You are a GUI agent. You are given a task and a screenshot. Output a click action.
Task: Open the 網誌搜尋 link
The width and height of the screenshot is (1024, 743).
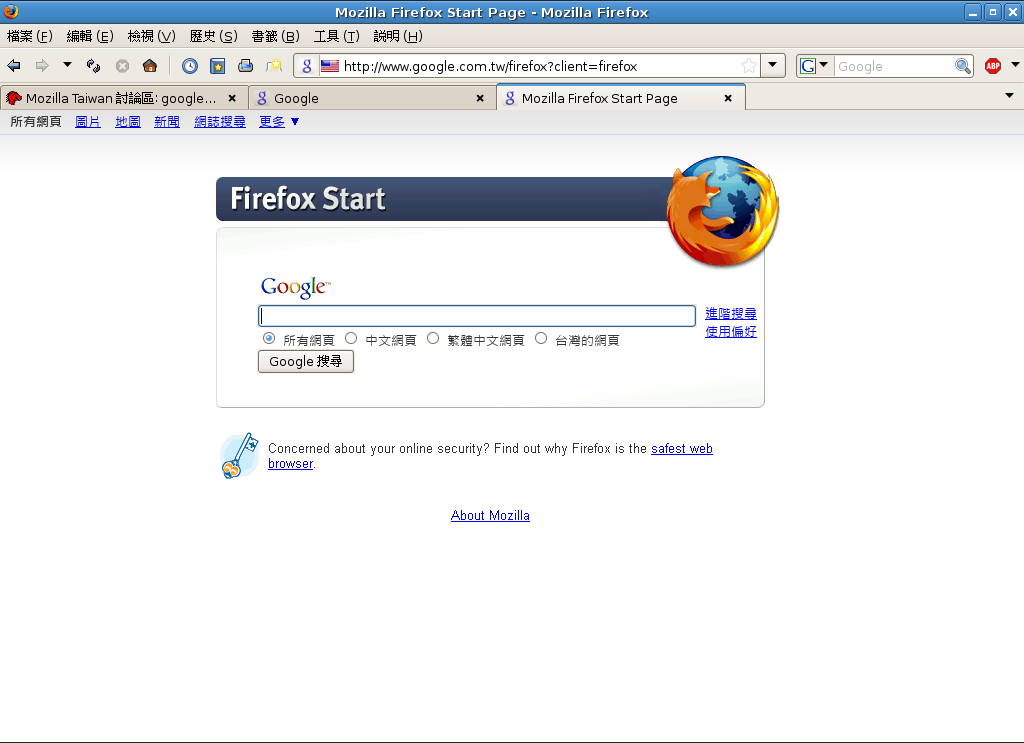(x=220, y=121)
